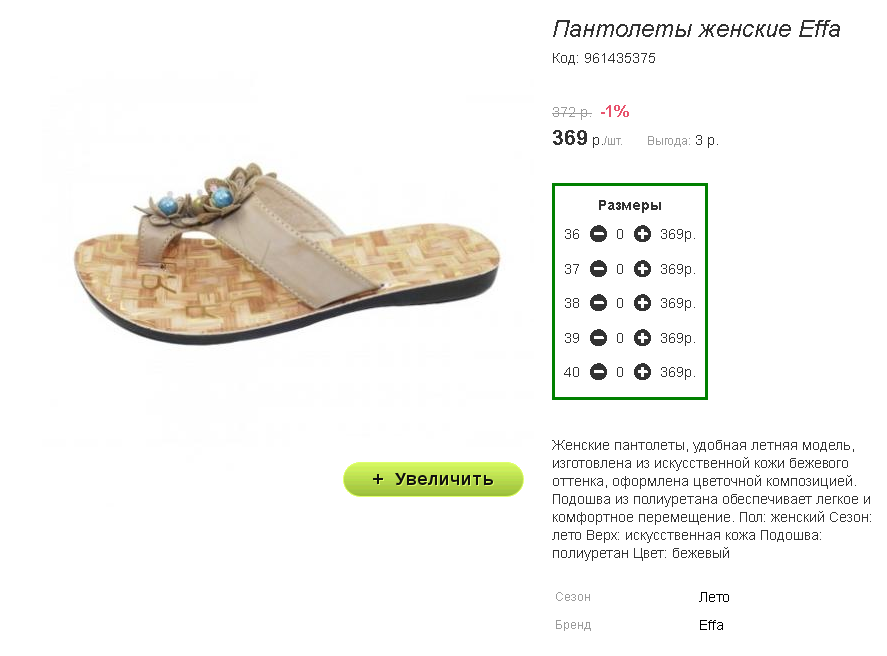Increase quantity for size 36
887x656 pixels.
point(642,234)
